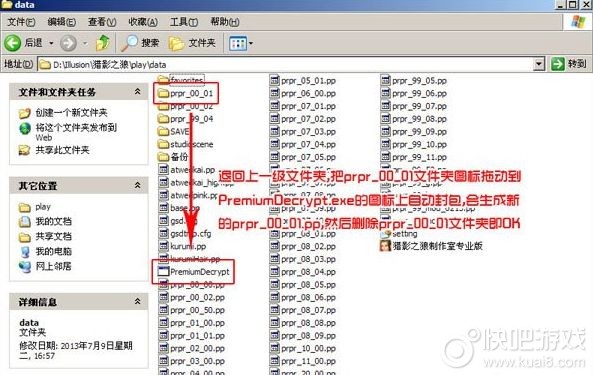Screen dimensions: 593x375
Task: Select prpr_01_00.pp file
Action: (x=192, y=323)
